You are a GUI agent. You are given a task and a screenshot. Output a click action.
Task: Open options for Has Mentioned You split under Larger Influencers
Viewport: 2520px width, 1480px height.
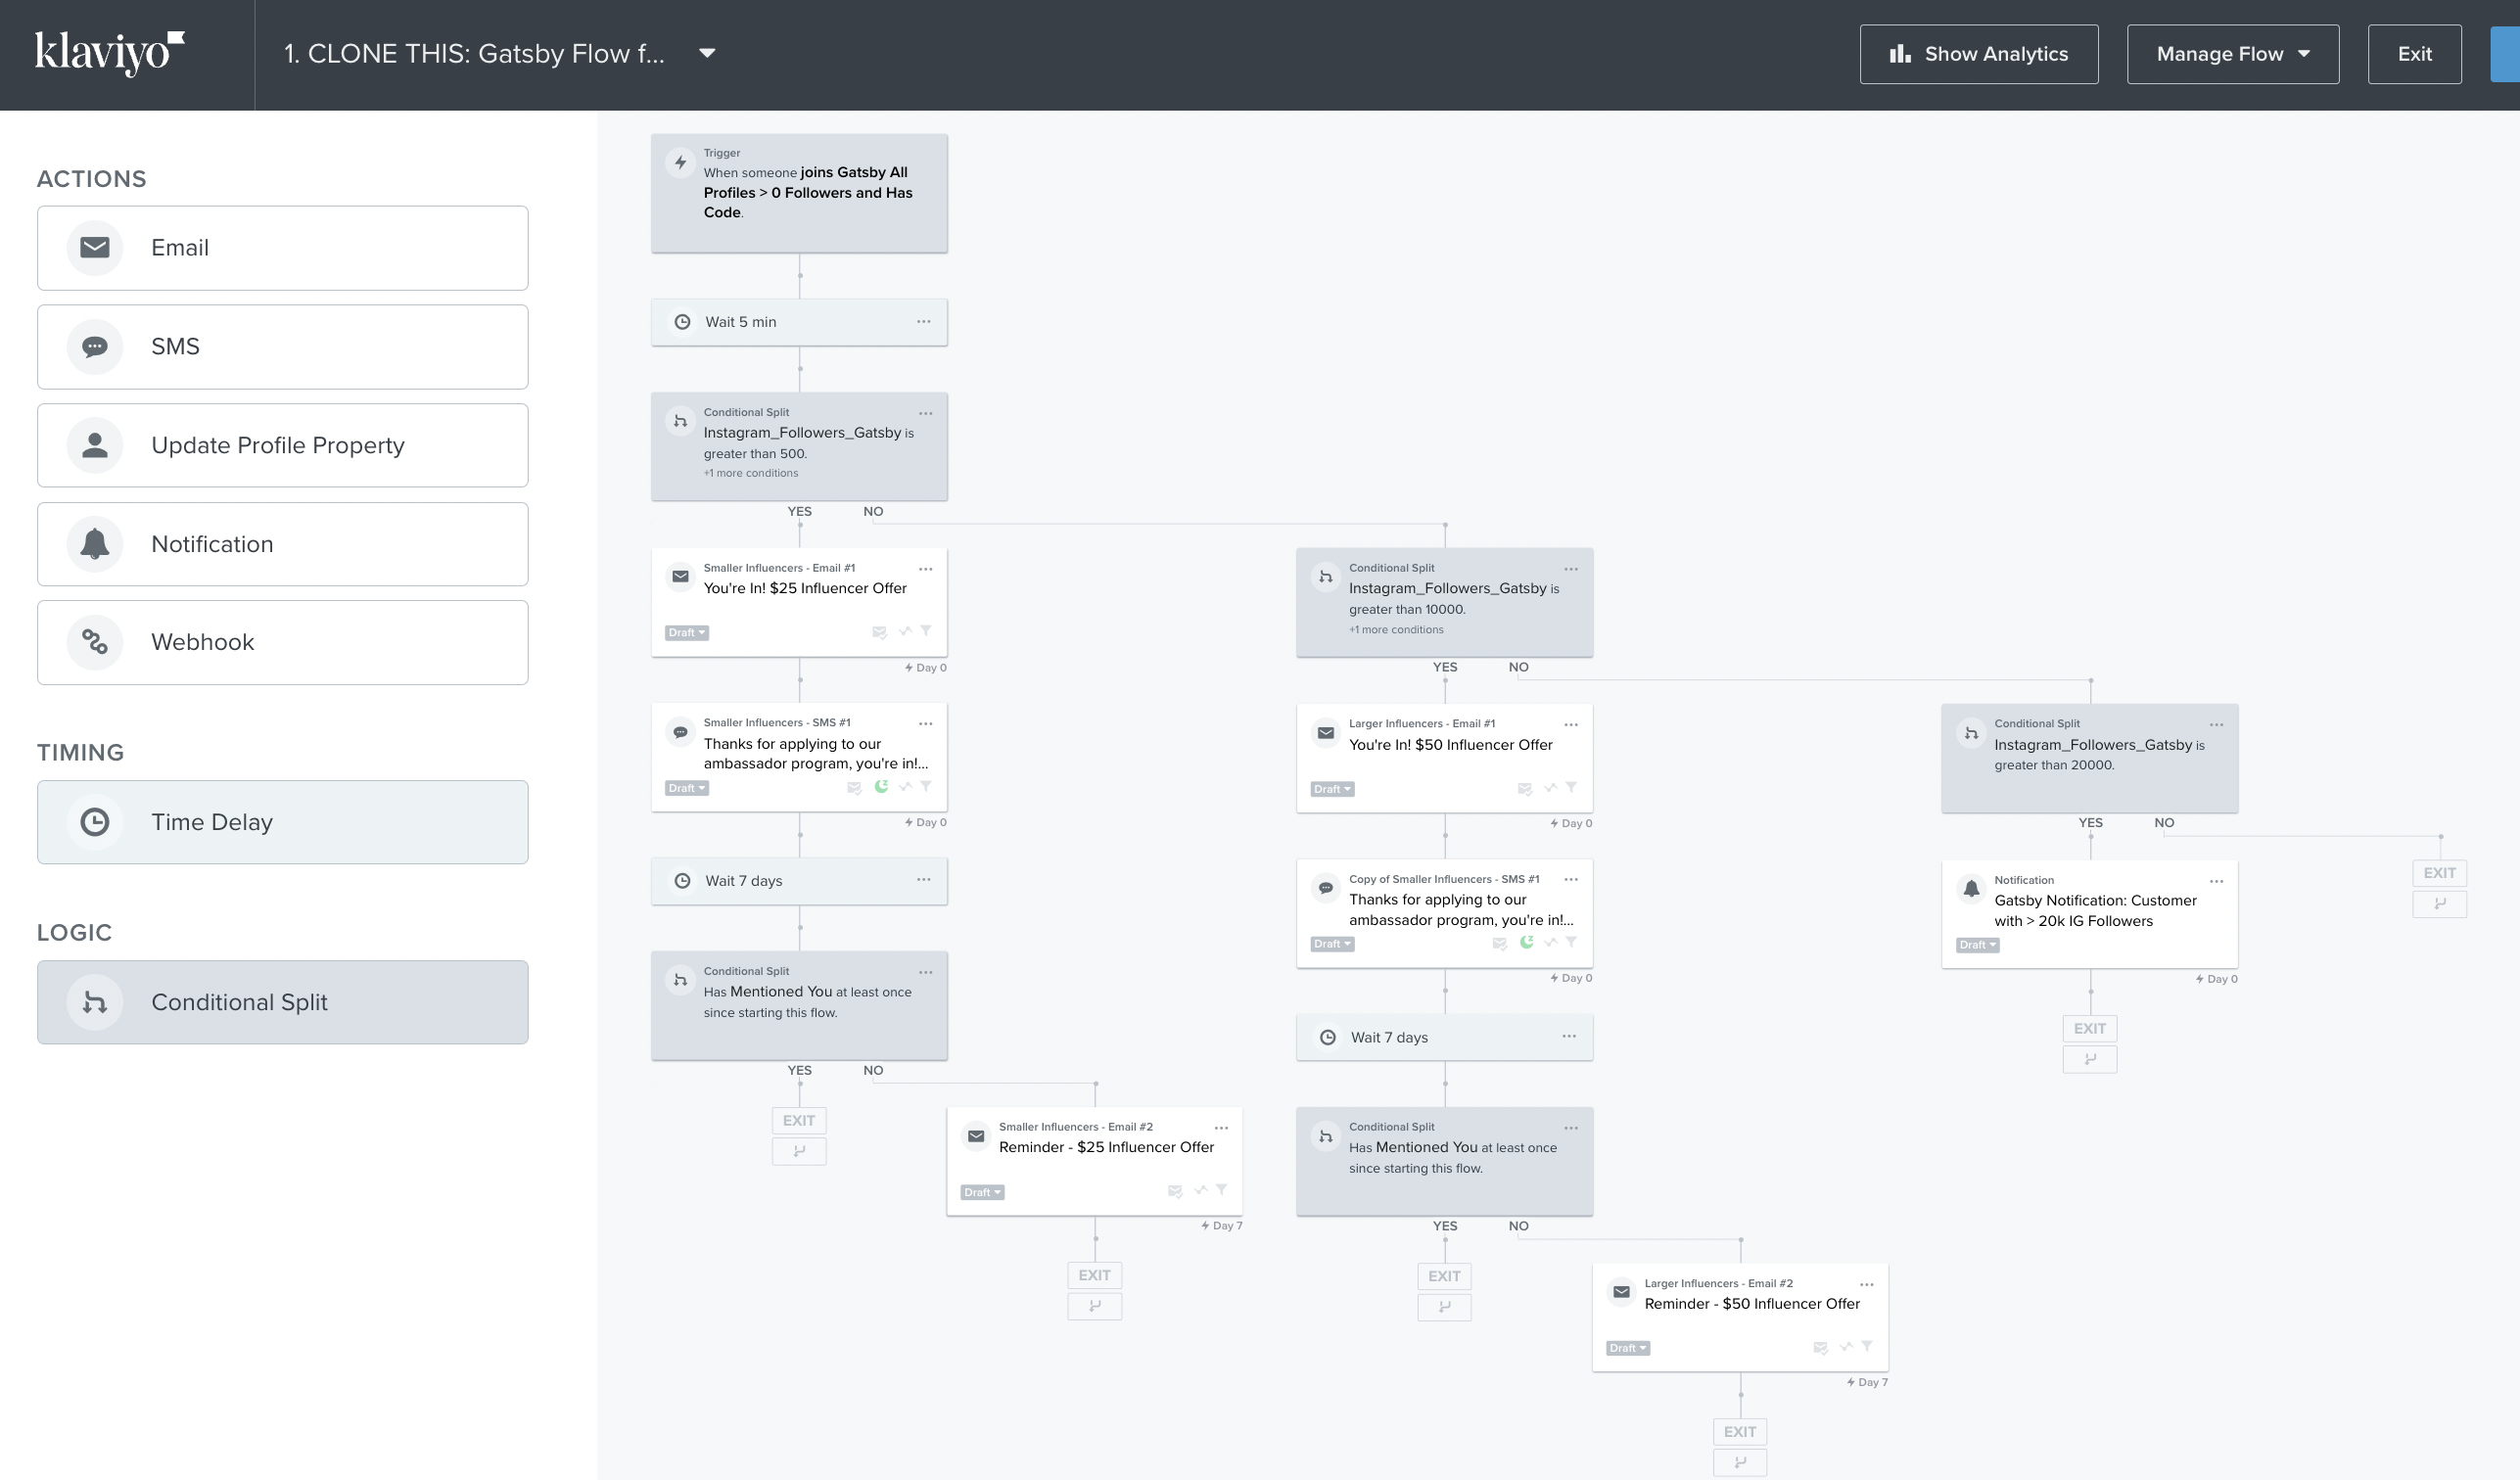click(1571, 1128)
